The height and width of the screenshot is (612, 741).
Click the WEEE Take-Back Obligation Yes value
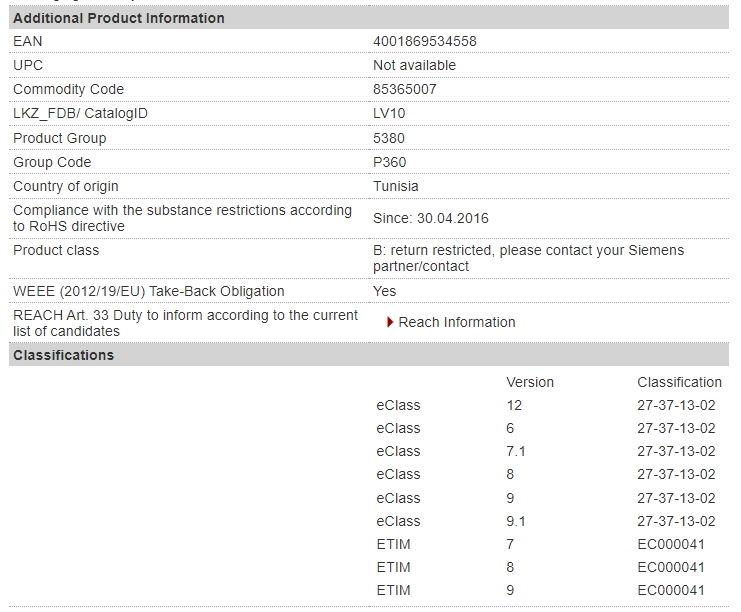click(384, 291)
